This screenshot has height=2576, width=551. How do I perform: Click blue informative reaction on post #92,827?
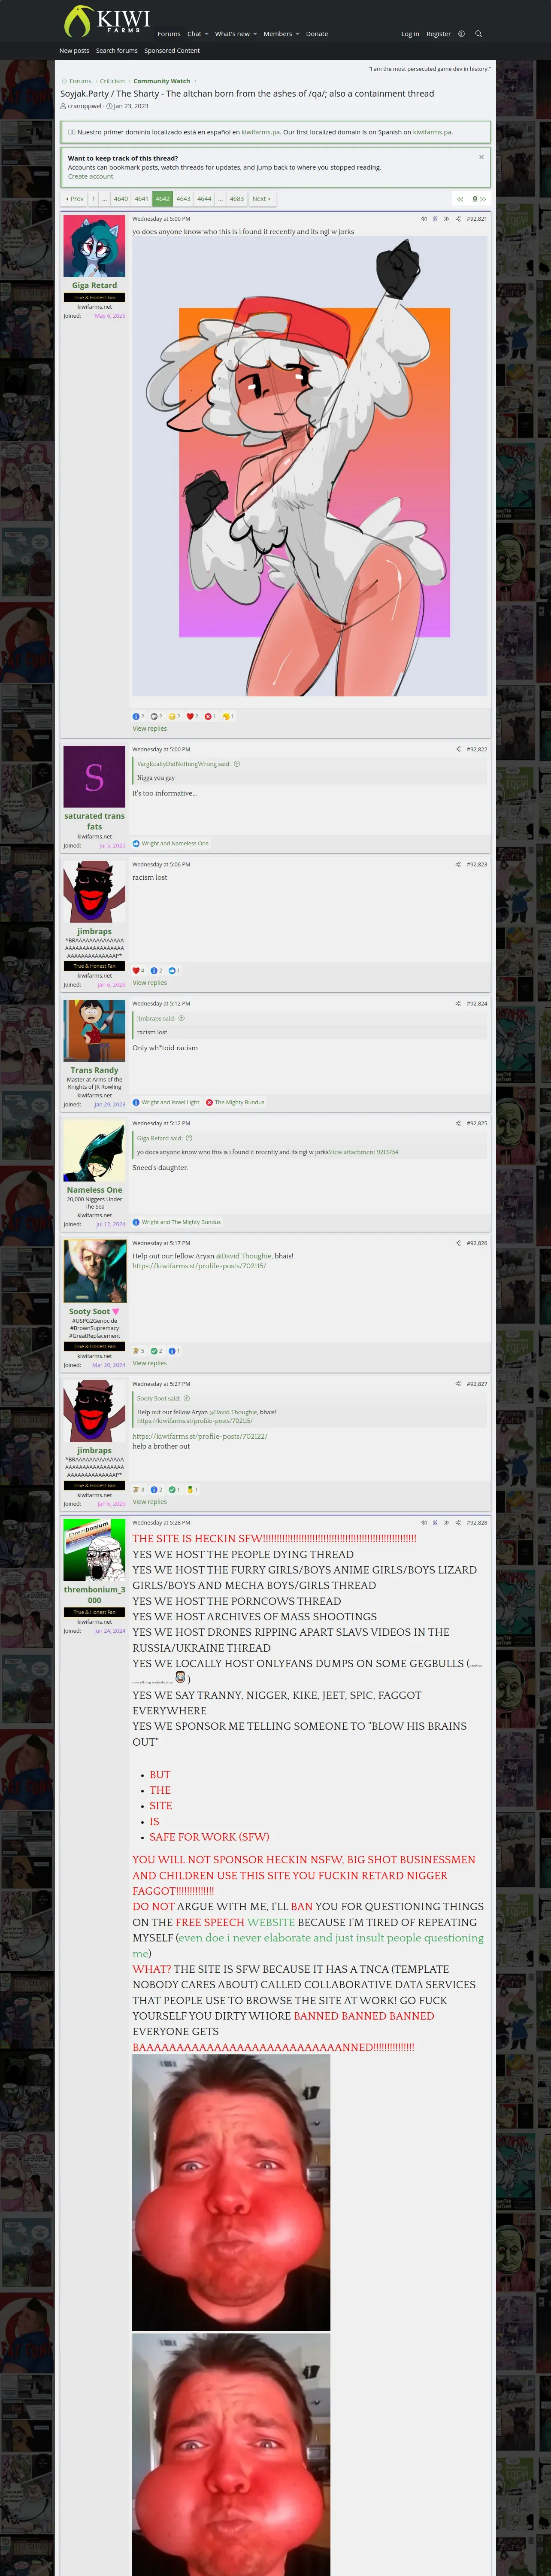(x=154, y=1490)
